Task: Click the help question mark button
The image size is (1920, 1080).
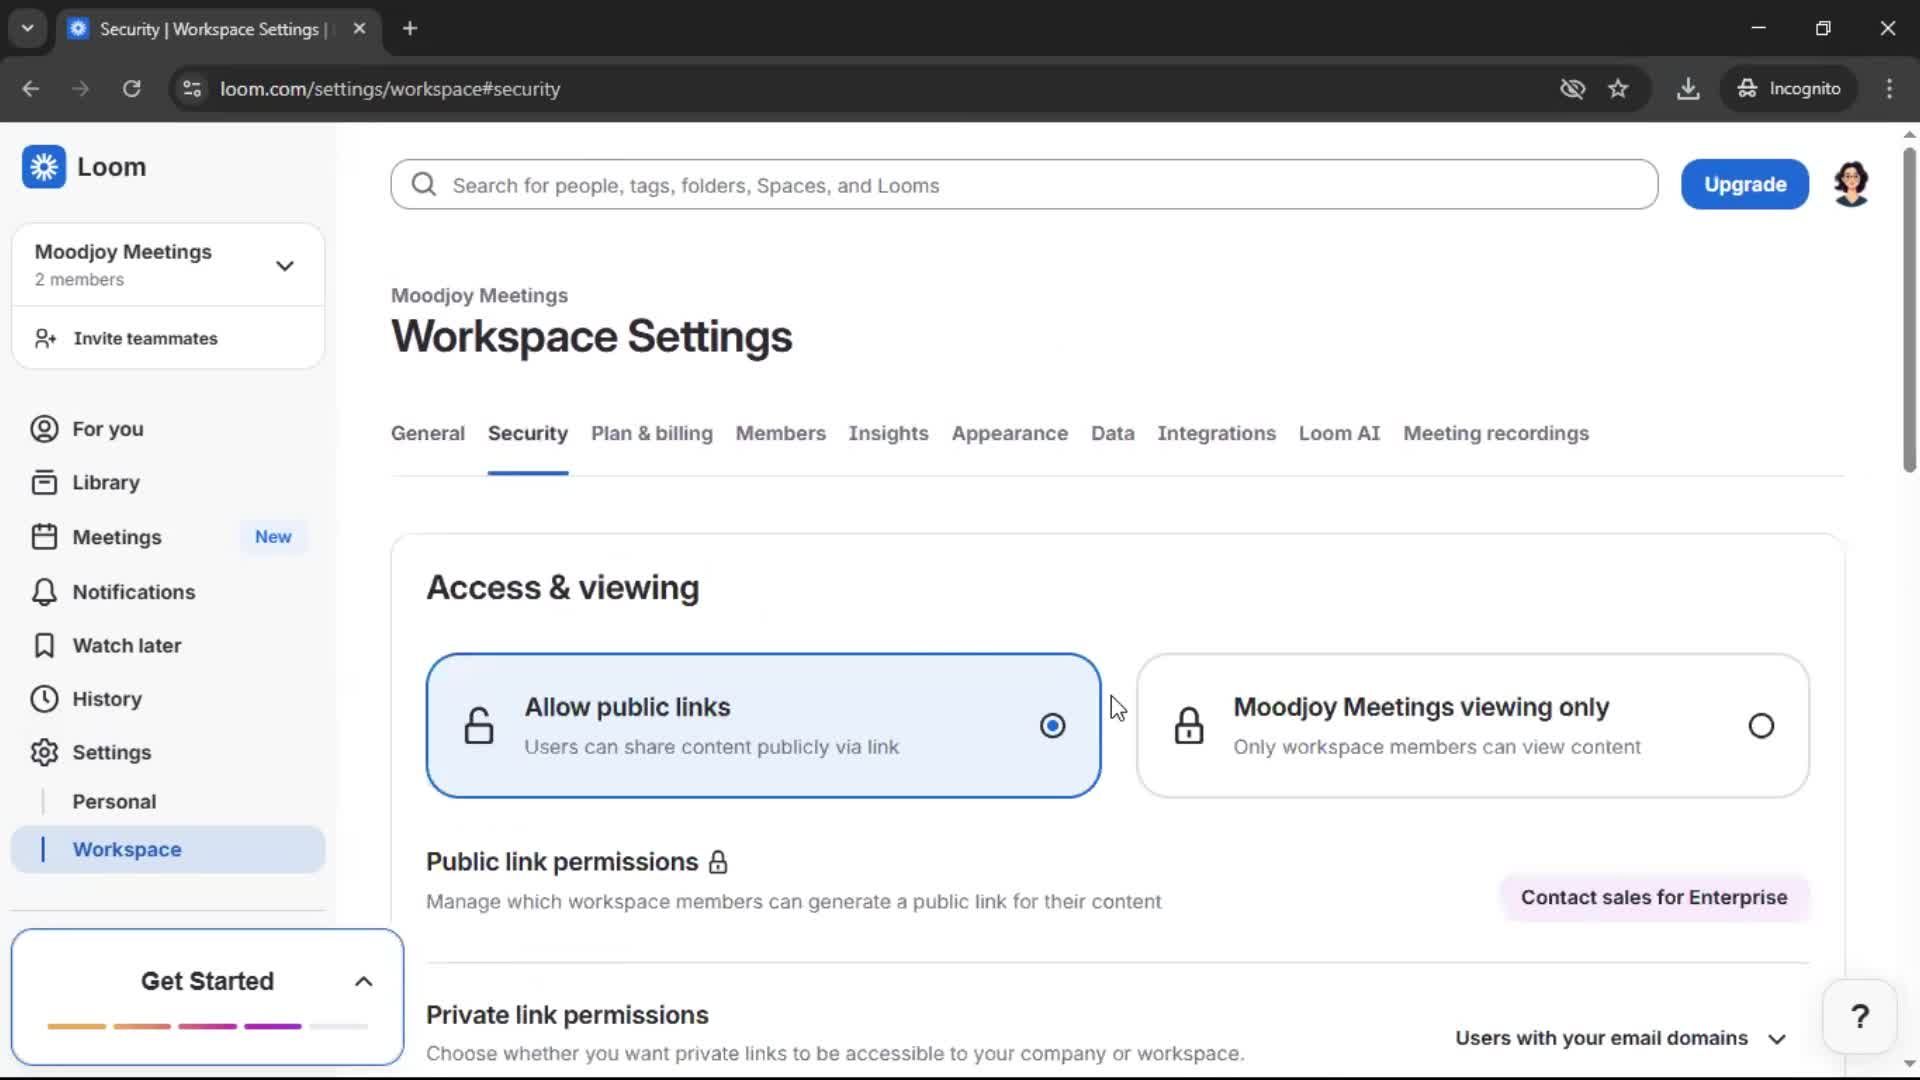Action: pos(1859,1017)
